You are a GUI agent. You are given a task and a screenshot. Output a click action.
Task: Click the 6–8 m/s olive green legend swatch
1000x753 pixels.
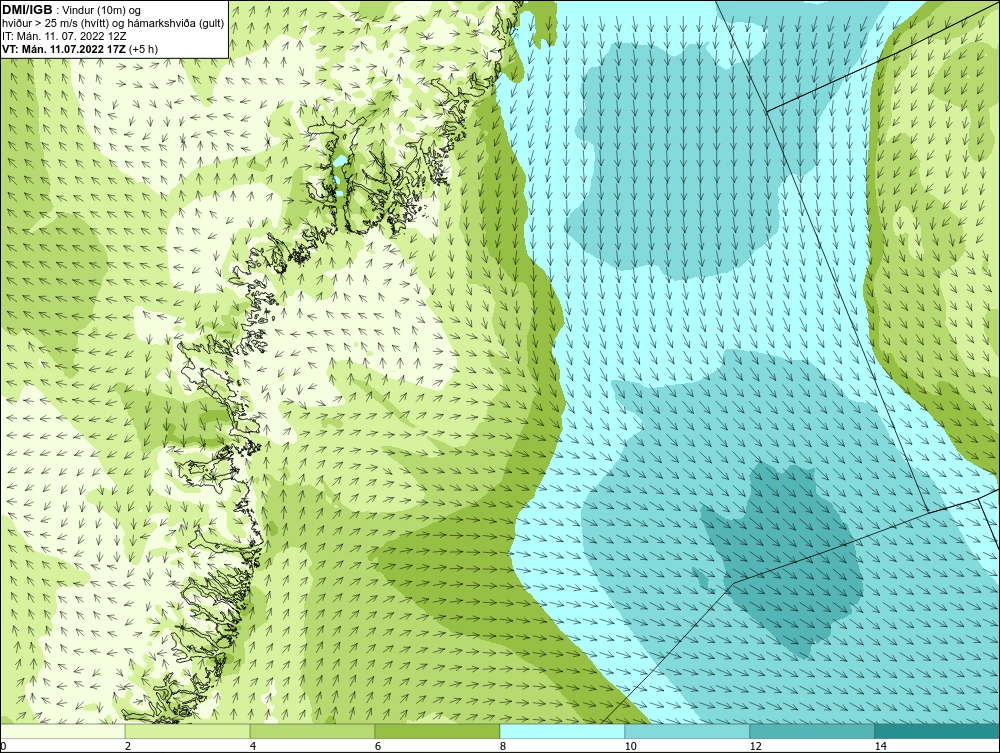[438, 731]
